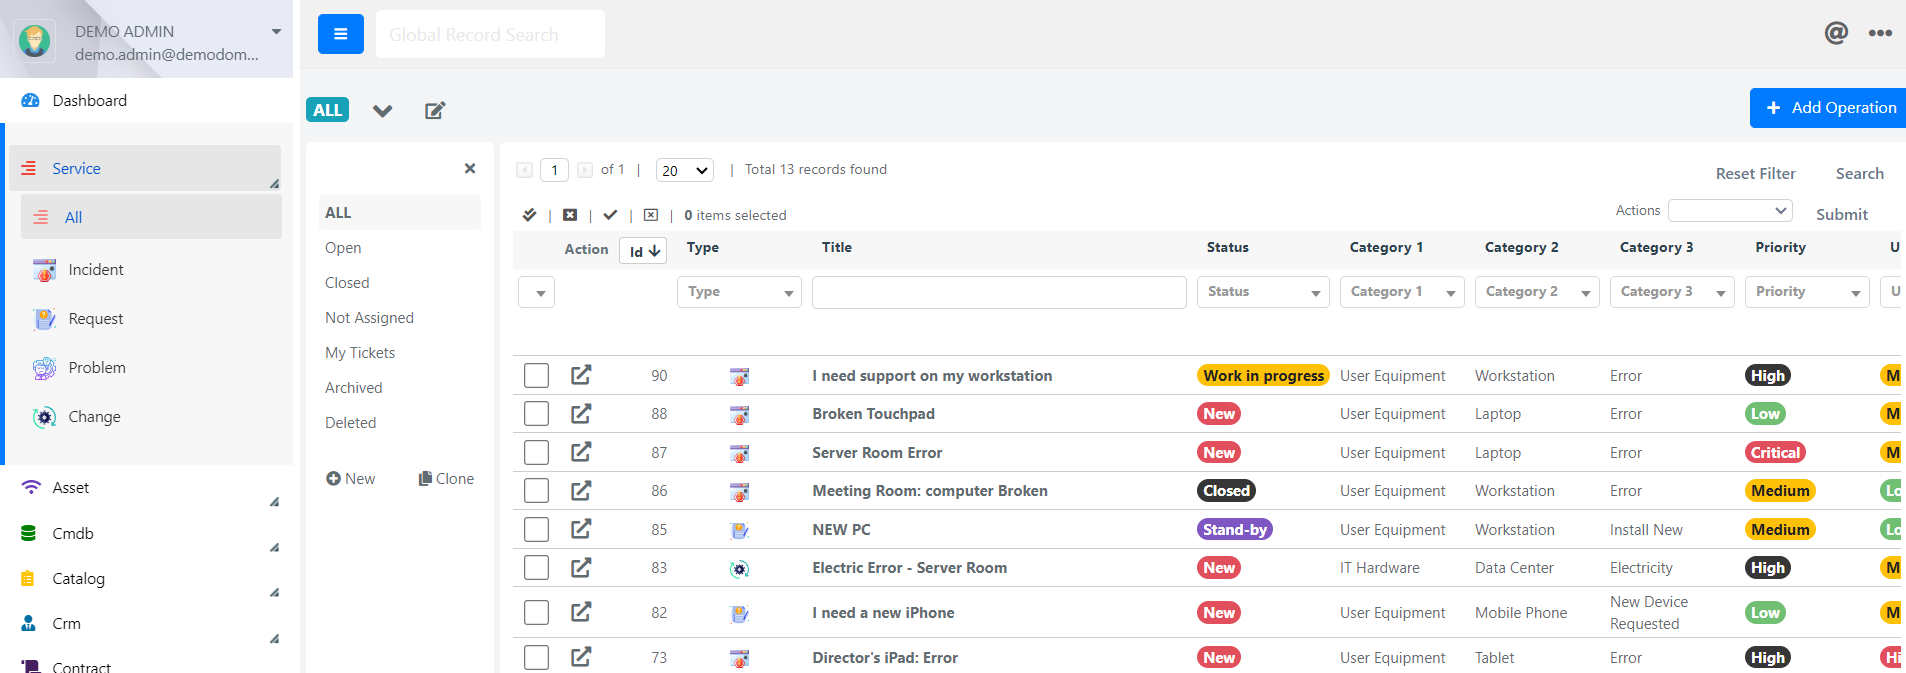Click the admin user avatar
The height and width of the screenshot is (673, 1906).
[x=35, y=41]
